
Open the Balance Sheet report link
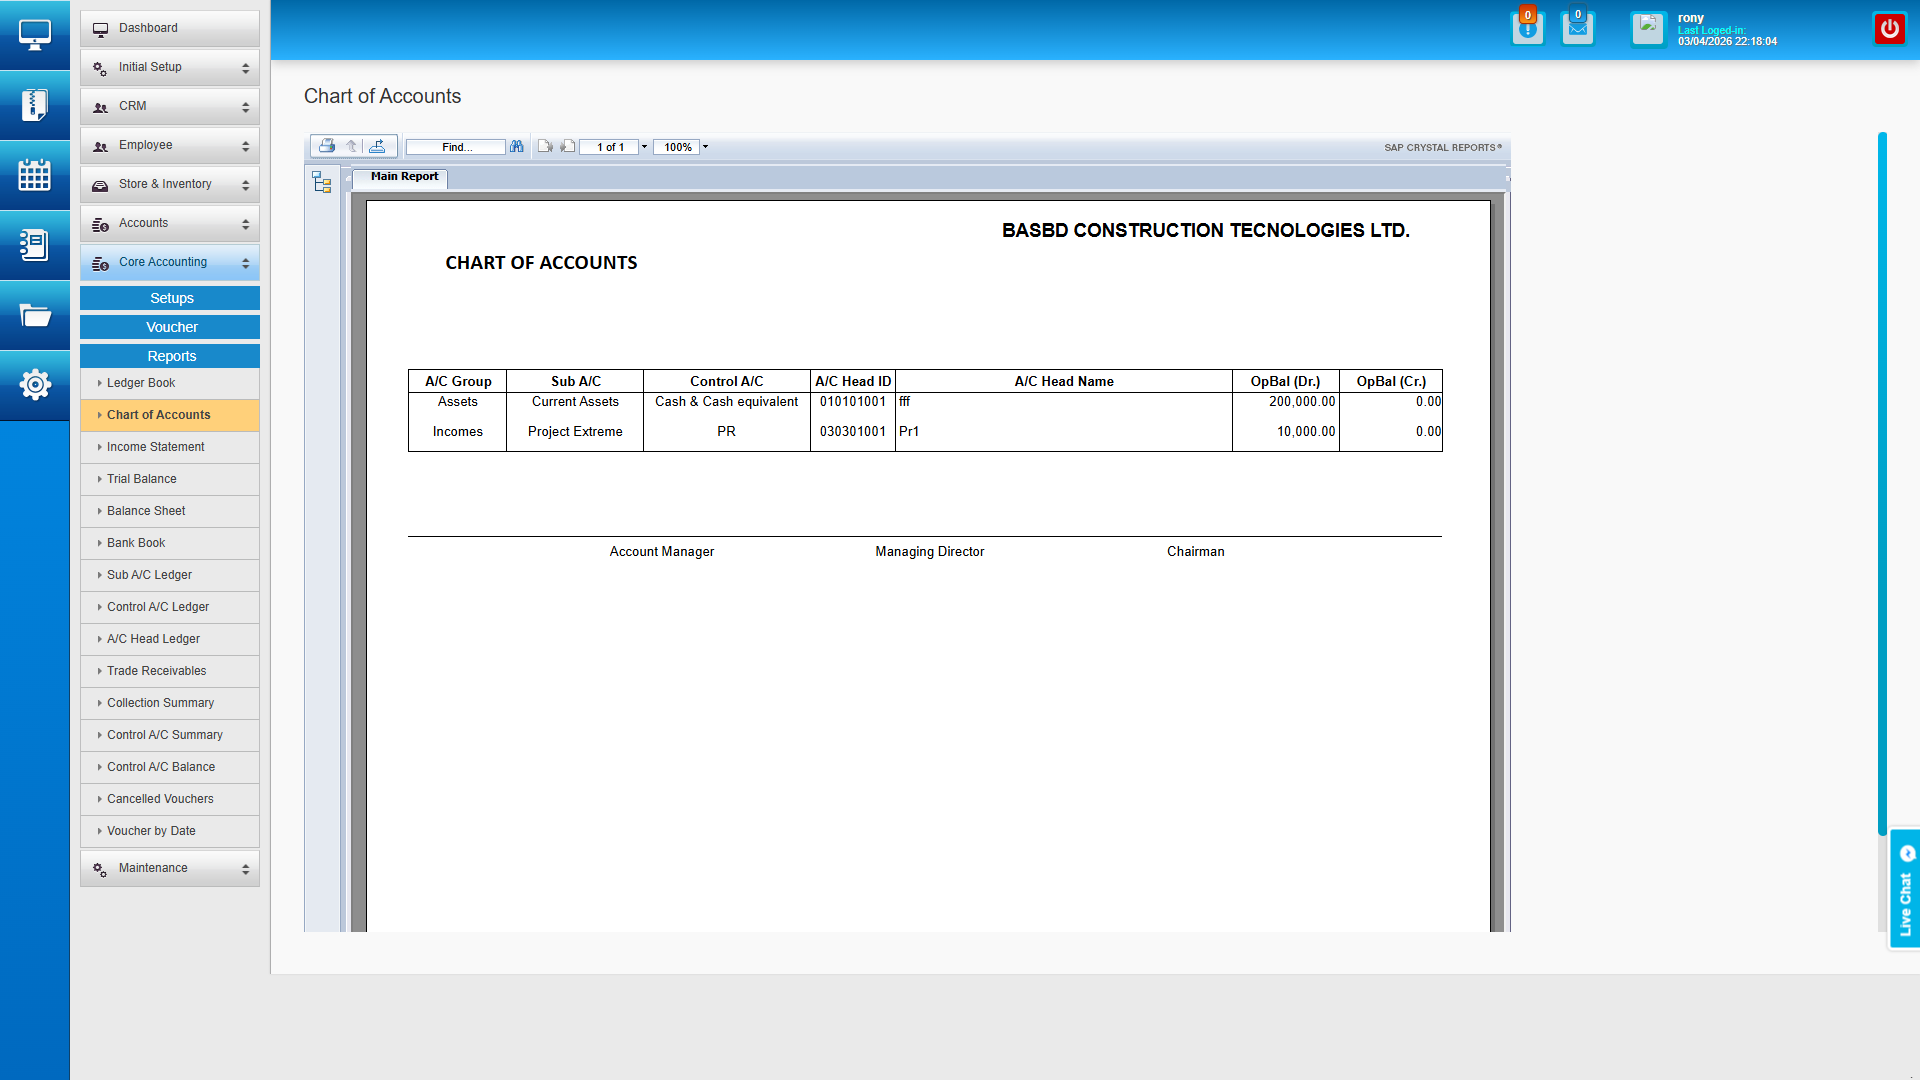pos(146,511)
